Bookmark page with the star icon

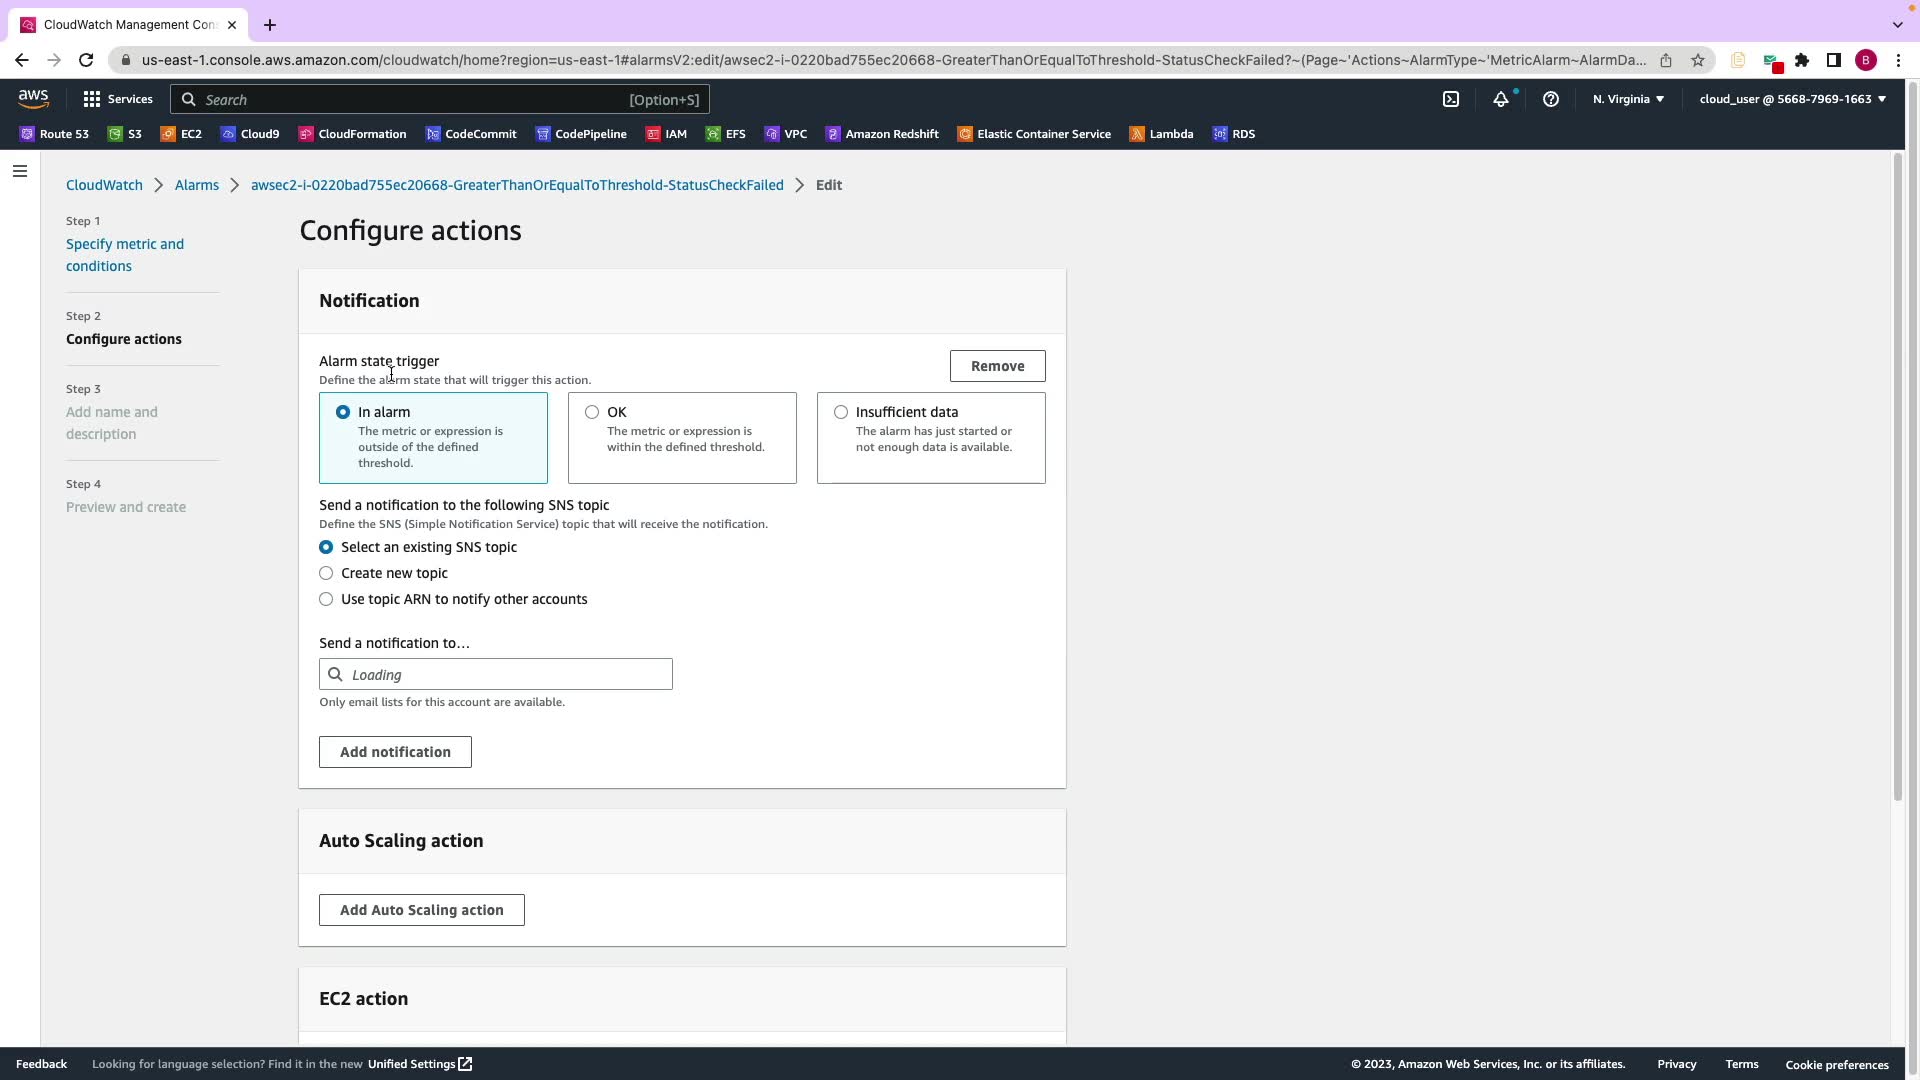[1697, 60]
